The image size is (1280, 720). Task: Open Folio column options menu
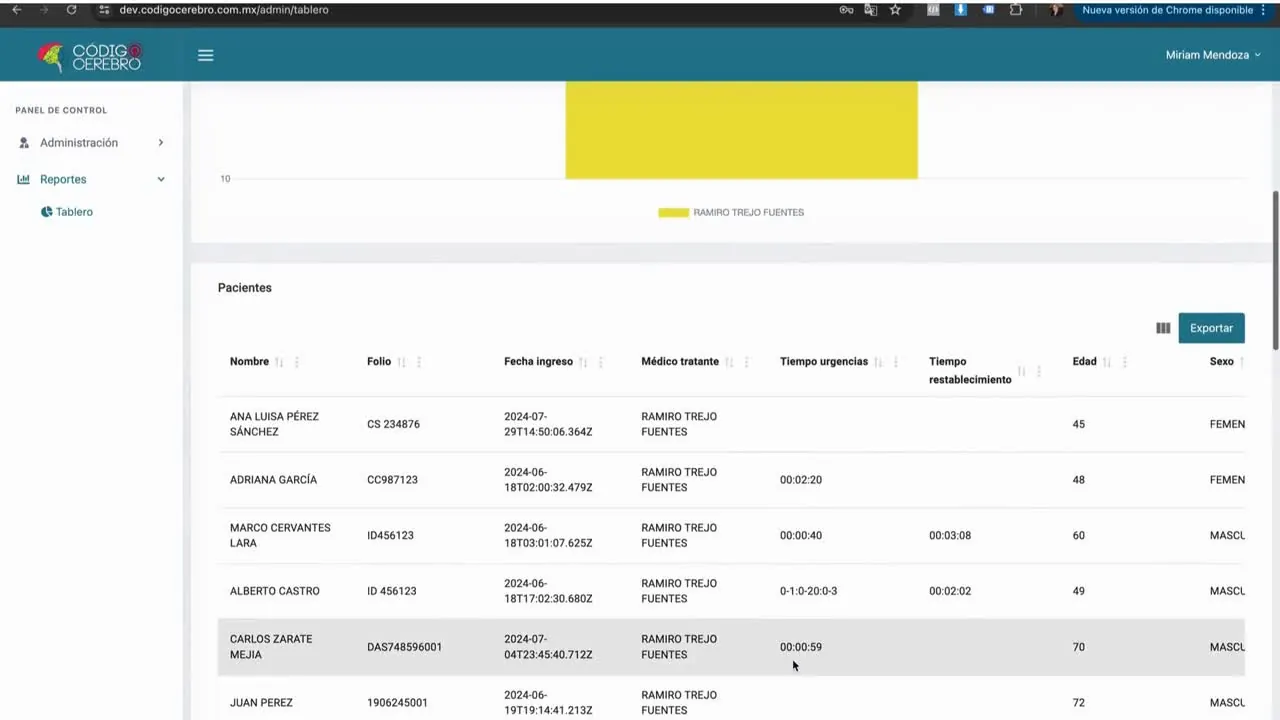click(x=419, y=362)
